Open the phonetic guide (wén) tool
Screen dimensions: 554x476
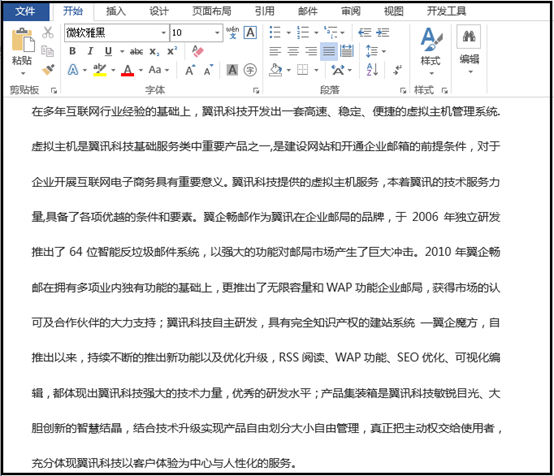(232, 33)
